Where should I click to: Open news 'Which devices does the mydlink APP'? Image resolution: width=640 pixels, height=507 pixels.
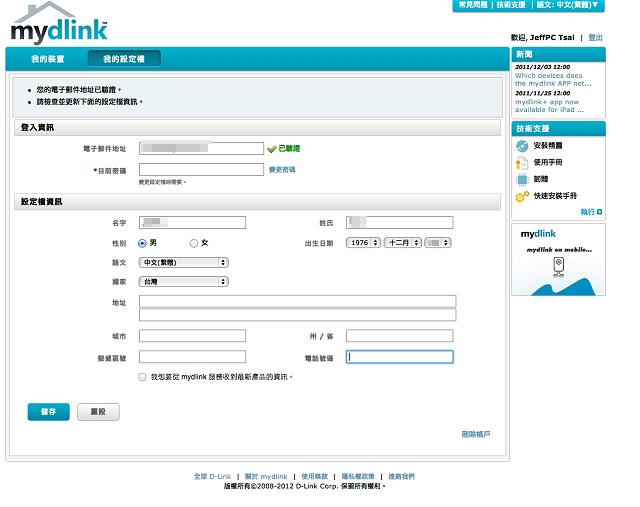pos(553,80)
